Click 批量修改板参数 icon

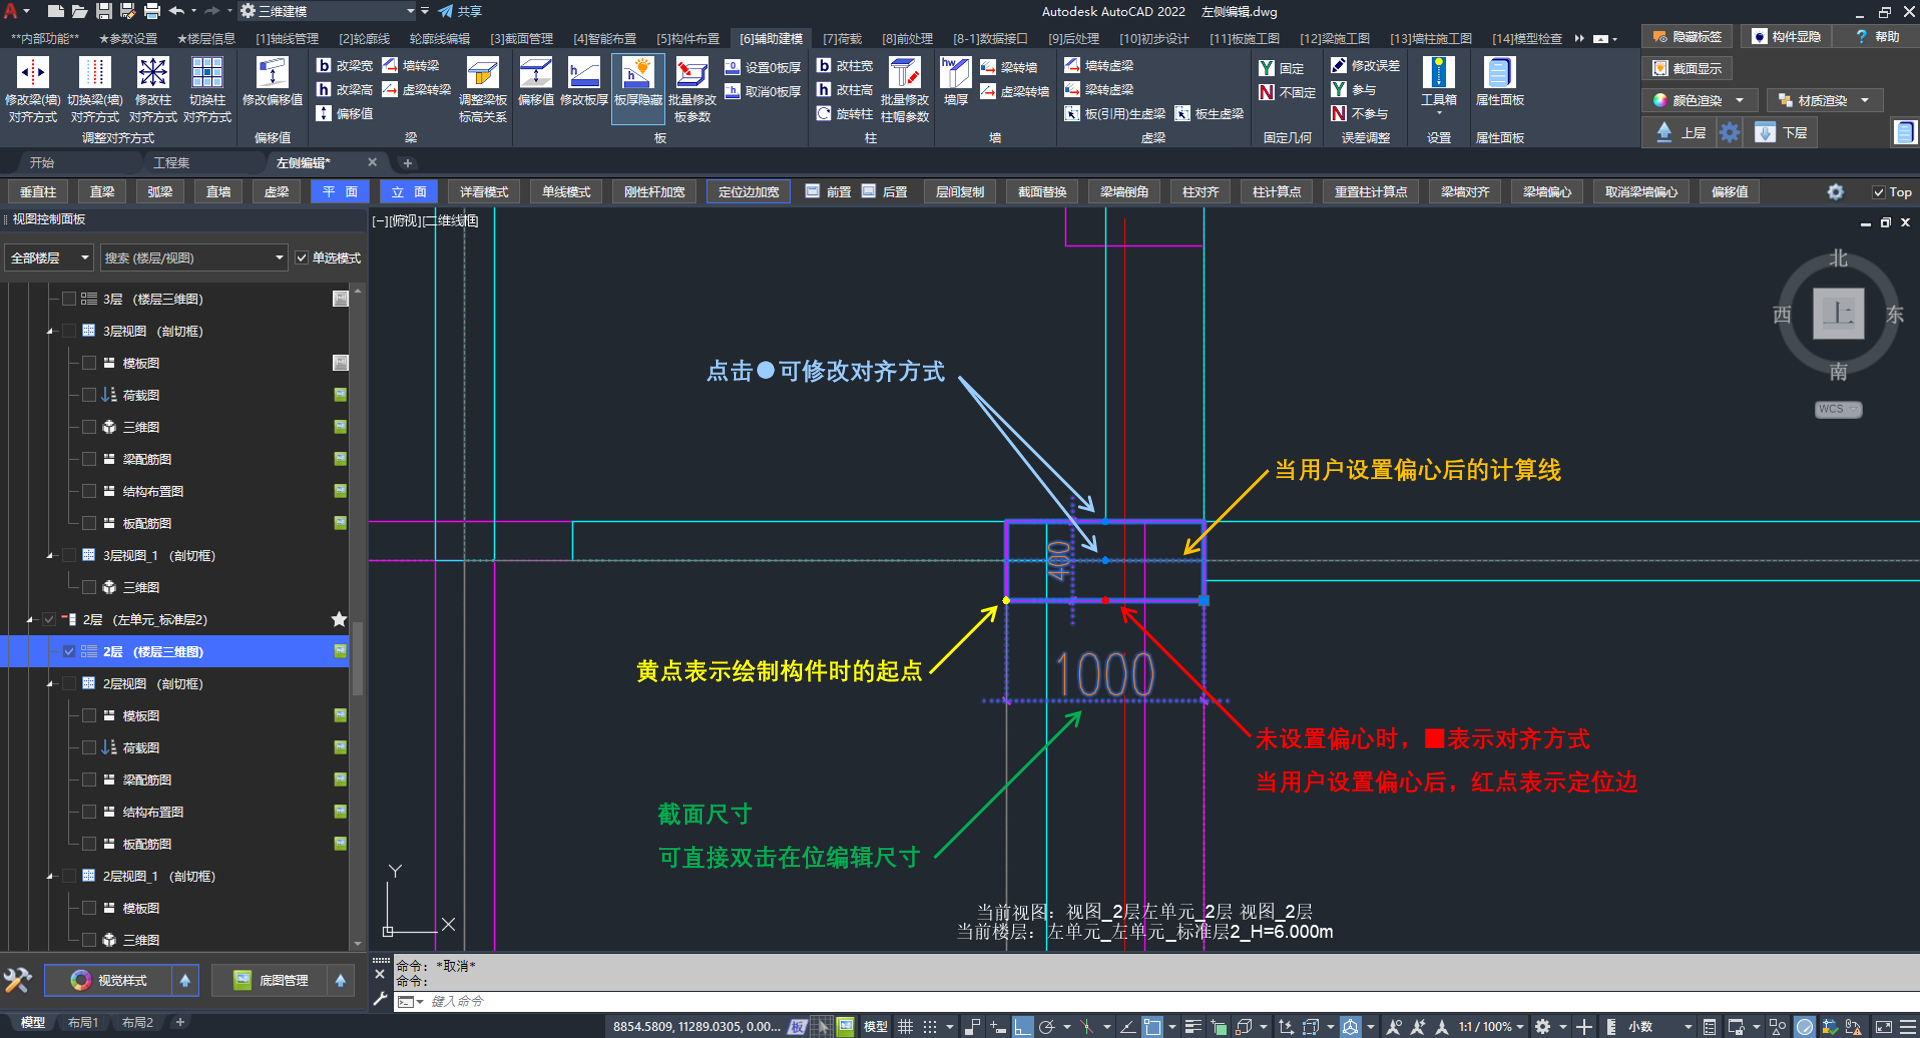[692, 74]
